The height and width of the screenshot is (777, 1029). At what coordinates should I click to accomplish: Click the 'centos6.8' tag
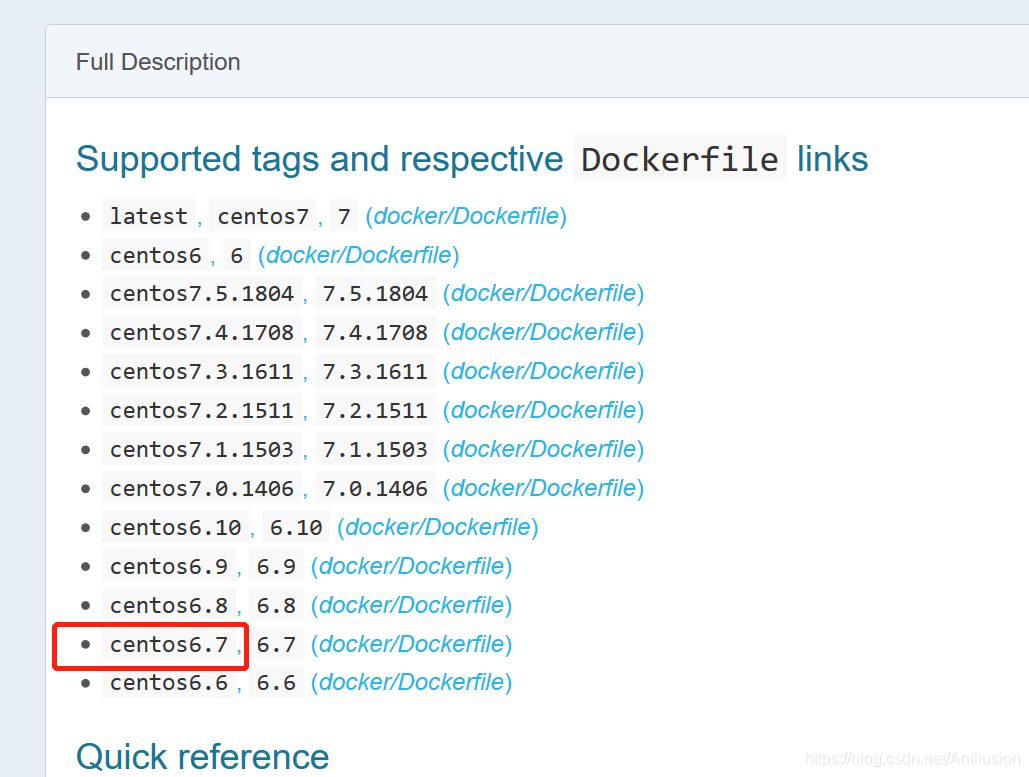pyautogui.click(x=169, y=605)
